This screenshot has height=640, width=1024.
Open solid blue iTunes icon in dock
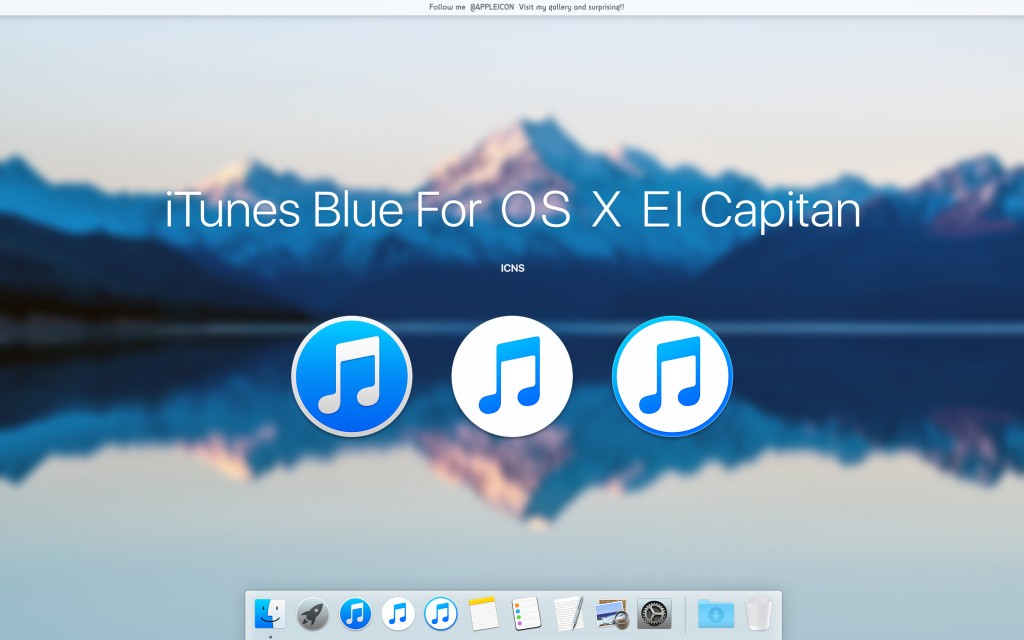click(x=355, y=614)
